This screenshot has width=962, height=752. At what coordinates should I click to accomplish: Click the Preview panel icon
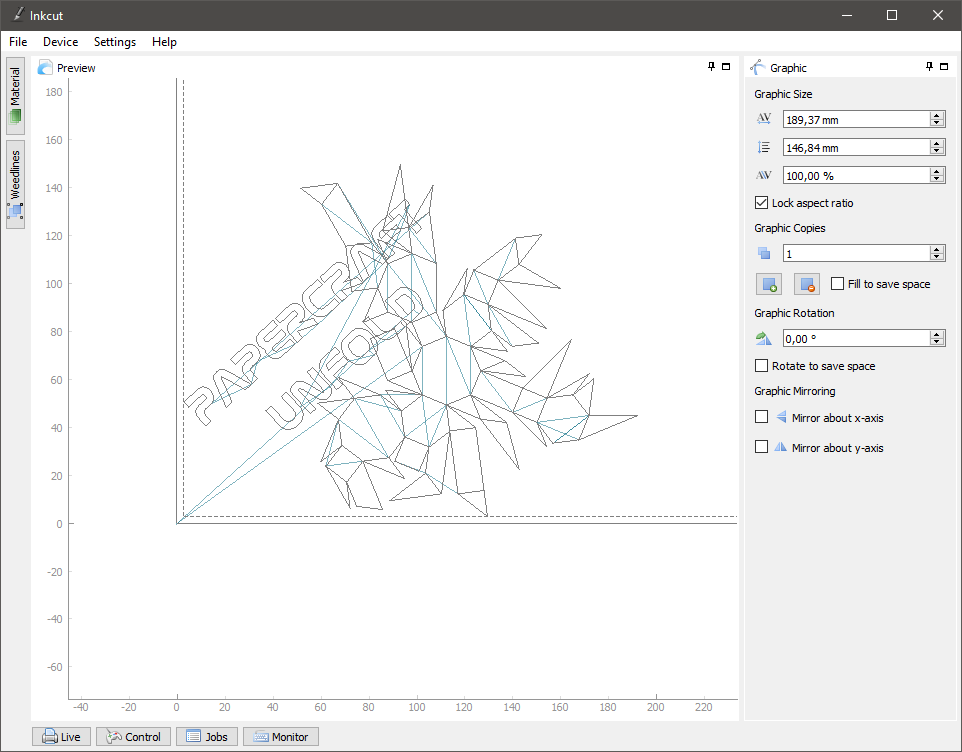click(x=45, y=67)
